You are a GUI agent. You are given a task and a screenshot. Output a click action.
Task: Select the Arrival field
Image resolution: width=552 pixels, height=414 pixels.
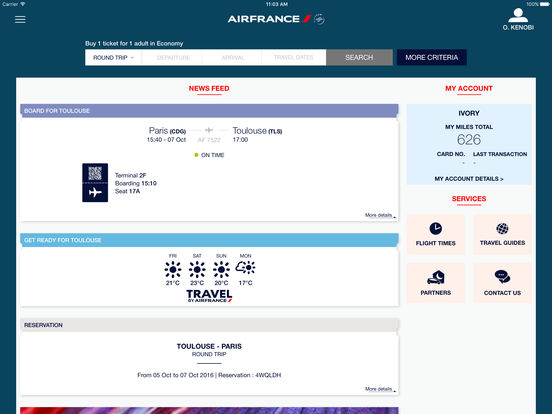click(x=233, y=57)
